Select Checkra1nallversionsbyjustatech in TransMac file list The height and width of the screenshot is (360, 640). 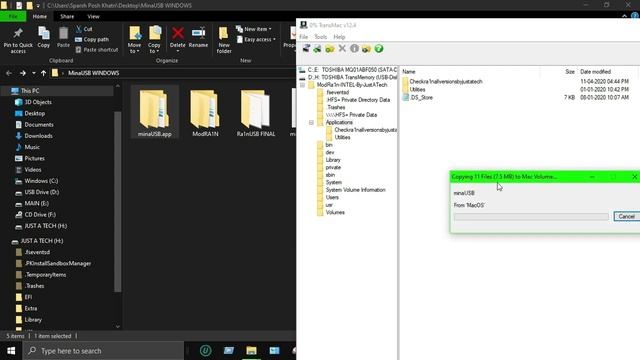(446, 82)
